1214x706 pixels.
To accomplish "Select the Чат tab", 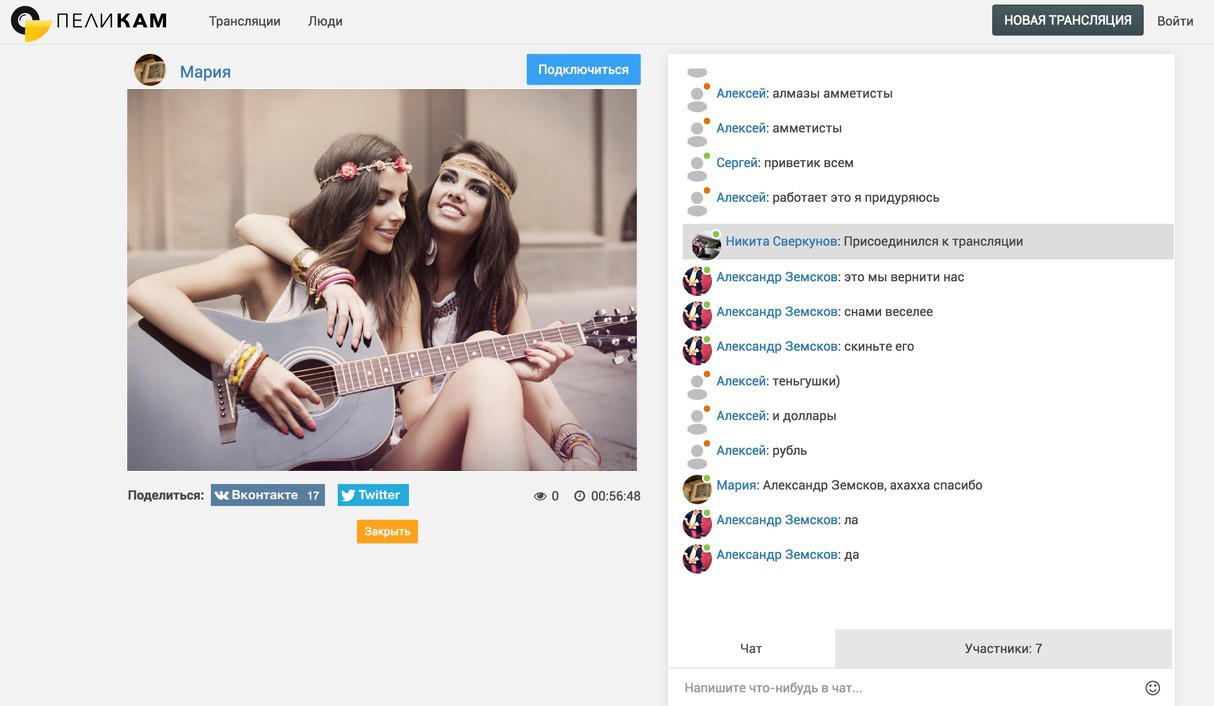I will tap(751, 649).
